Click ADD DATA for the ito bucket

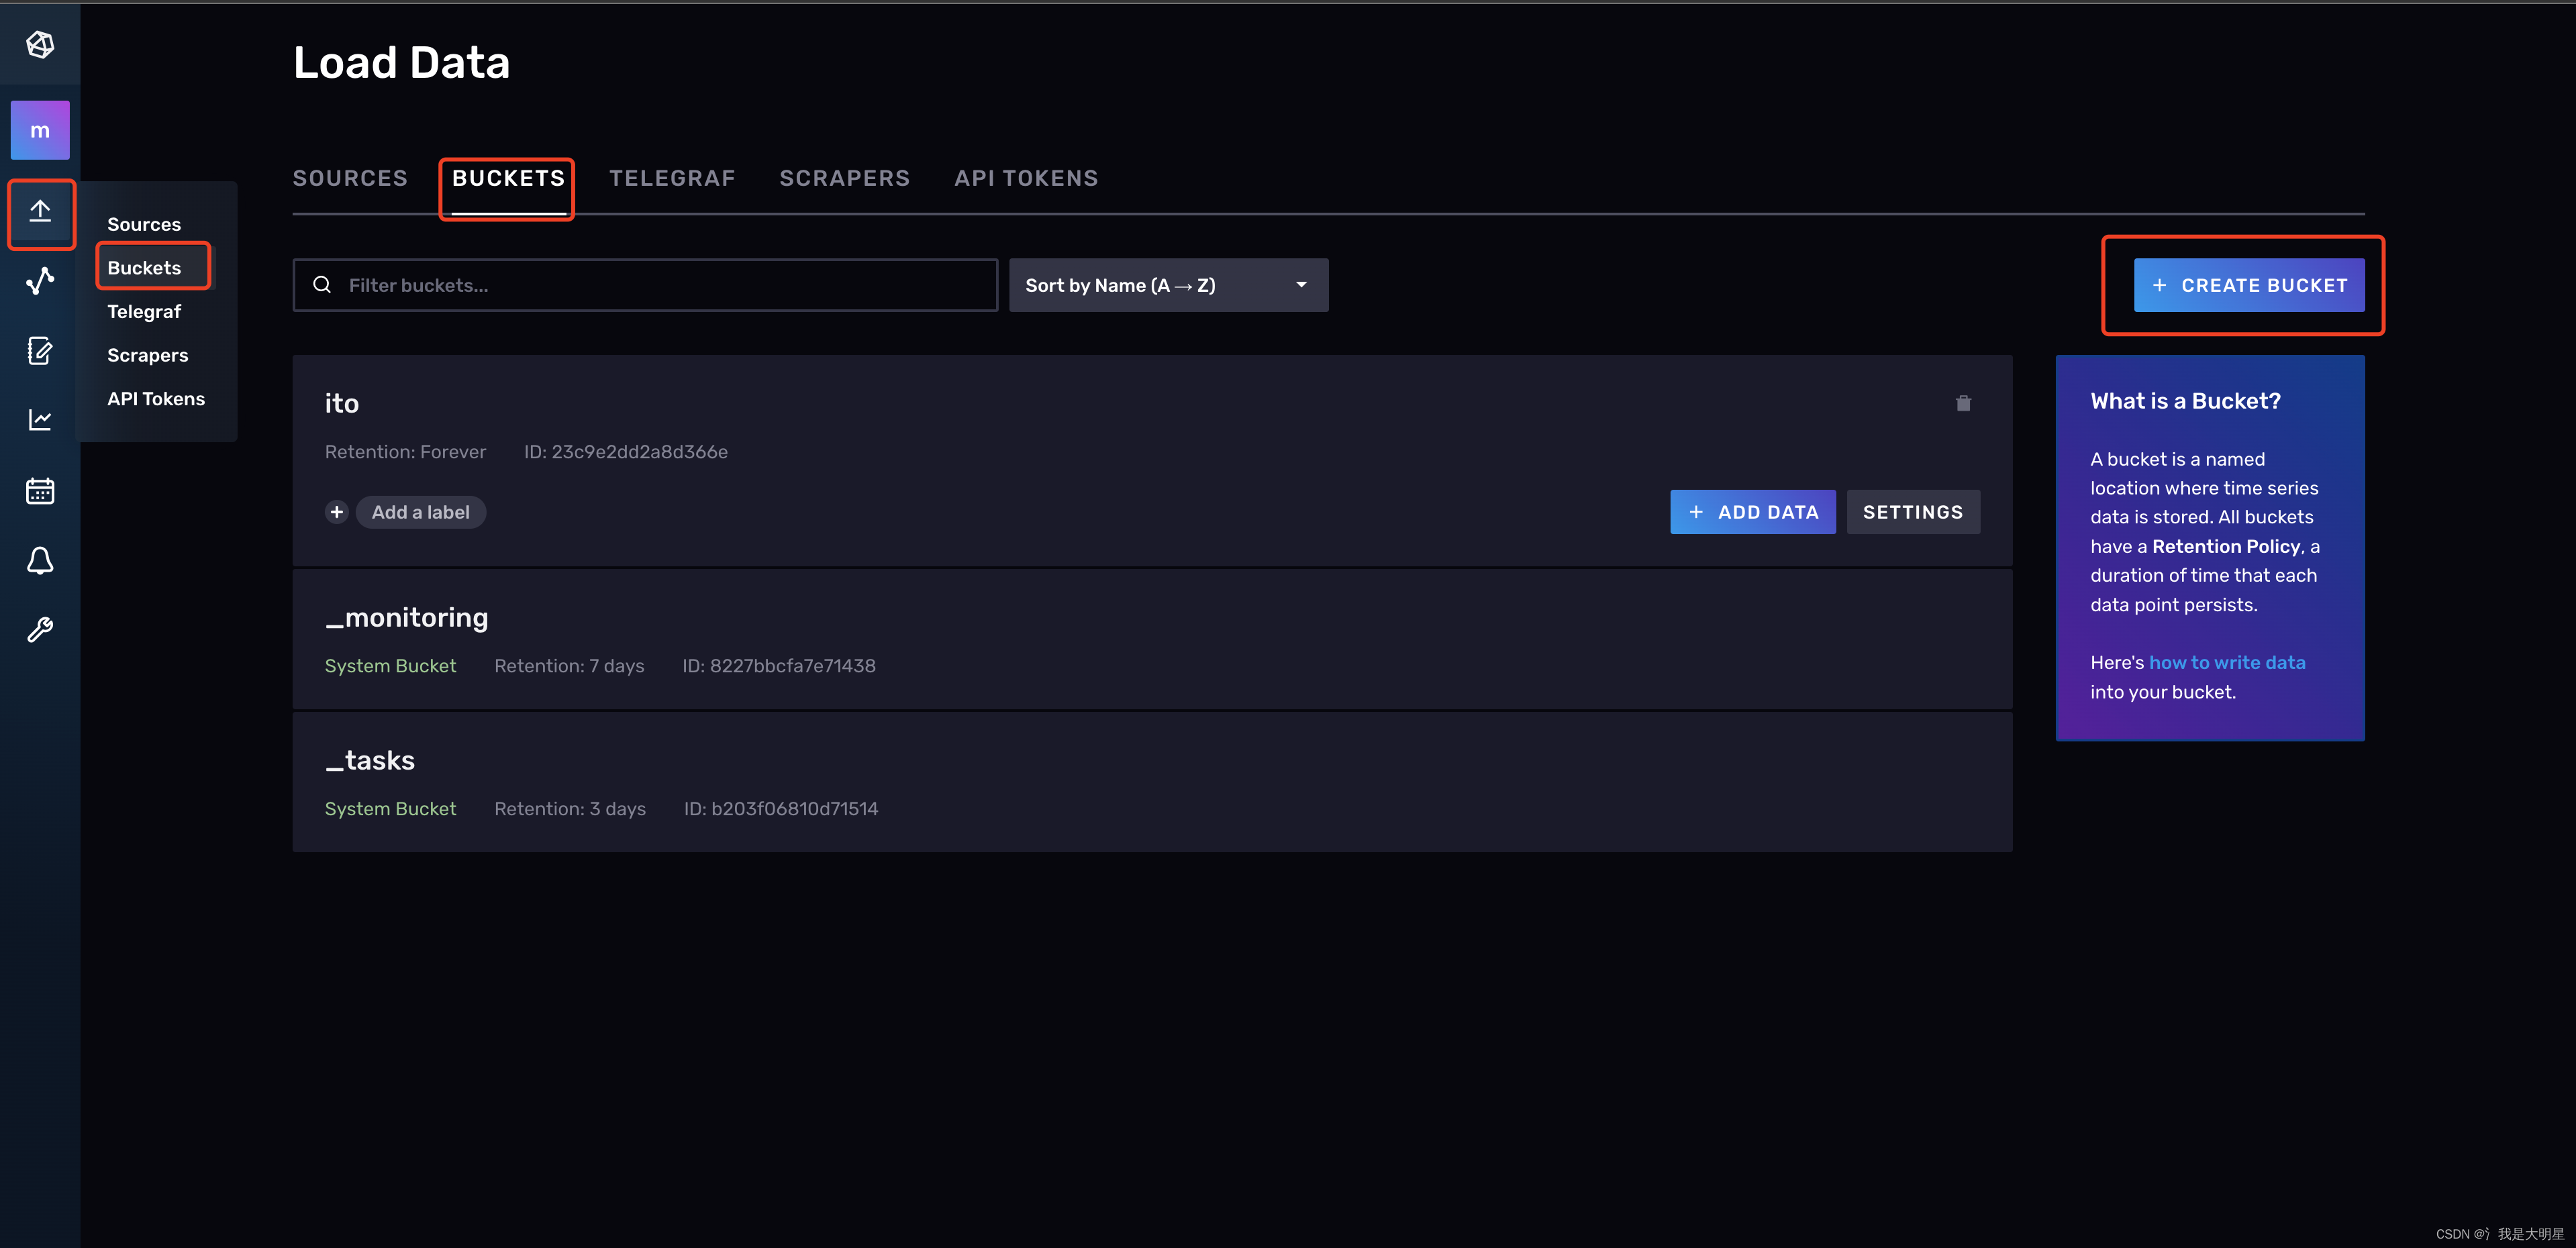[1752, 511]
